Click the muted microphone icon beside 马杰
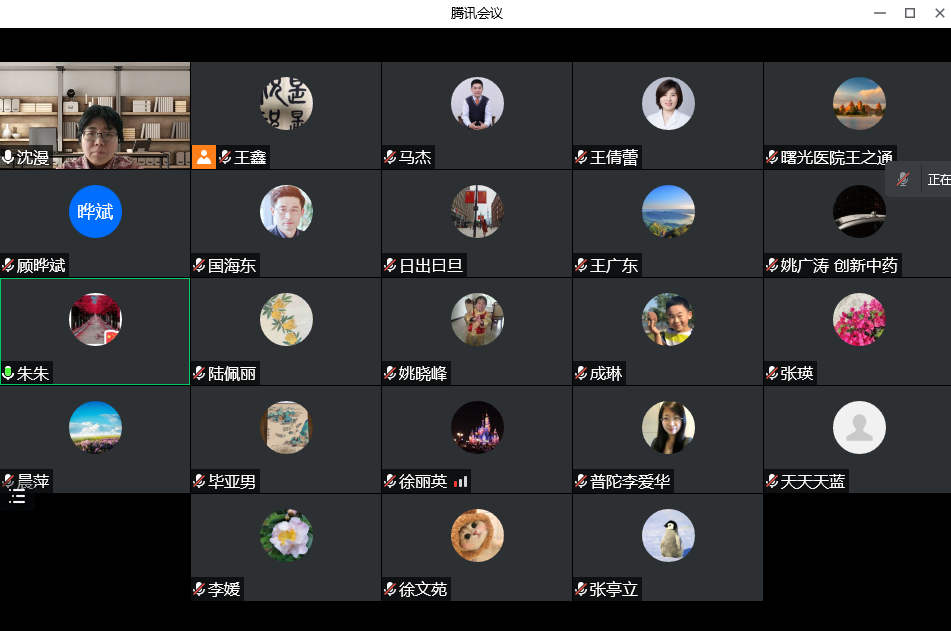951x631 pixels. pyautogui.click(x=390, y=157)
